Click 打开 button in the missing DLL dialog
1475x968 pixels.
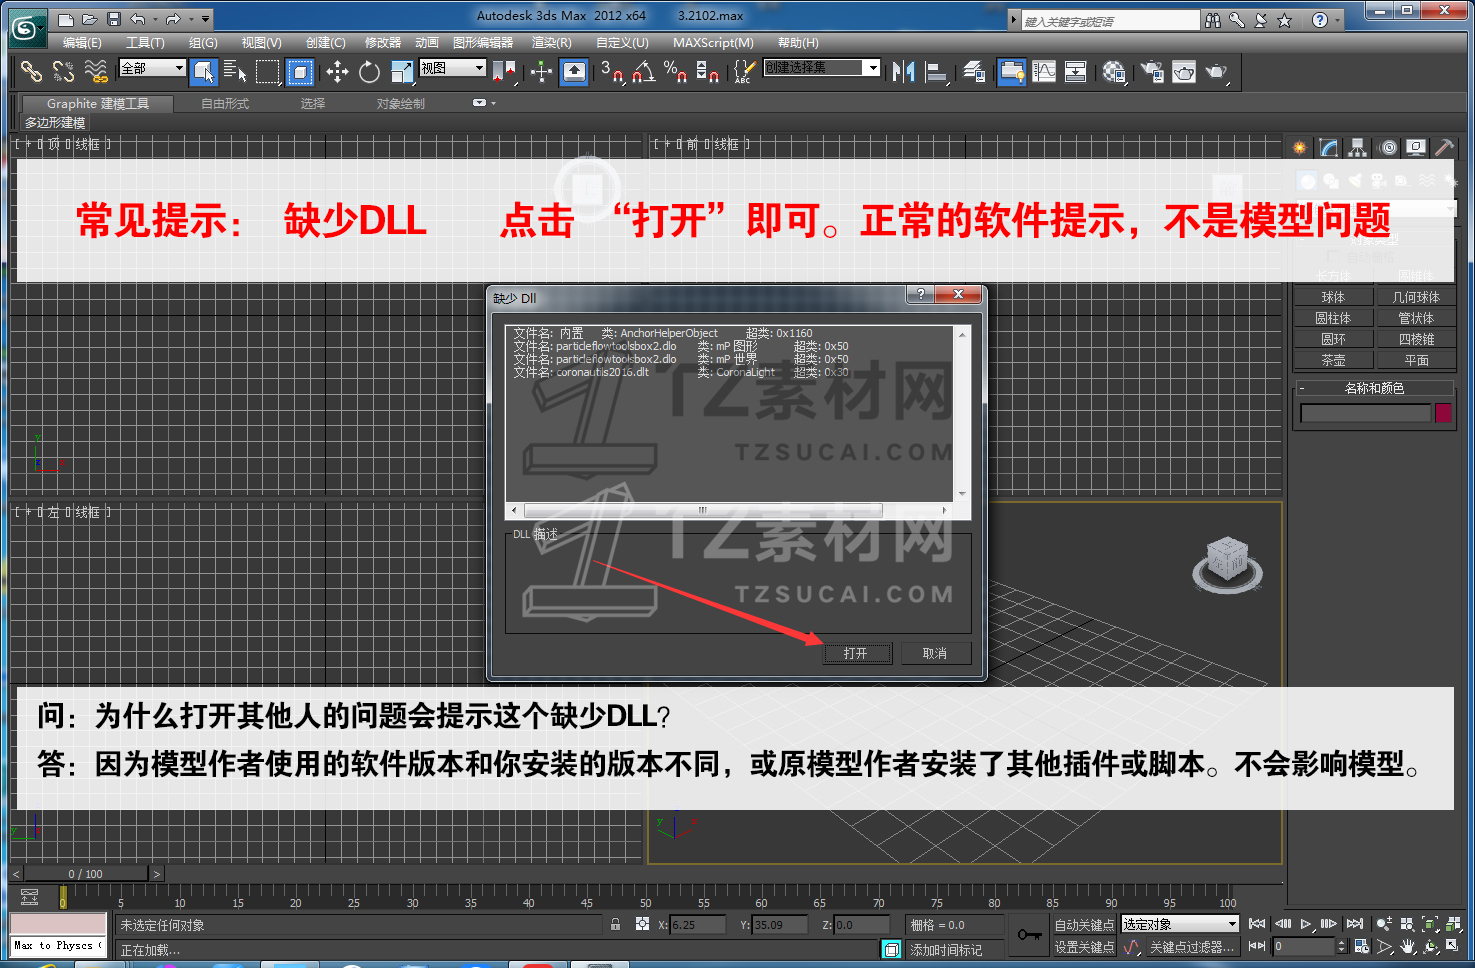coord(855,653)
